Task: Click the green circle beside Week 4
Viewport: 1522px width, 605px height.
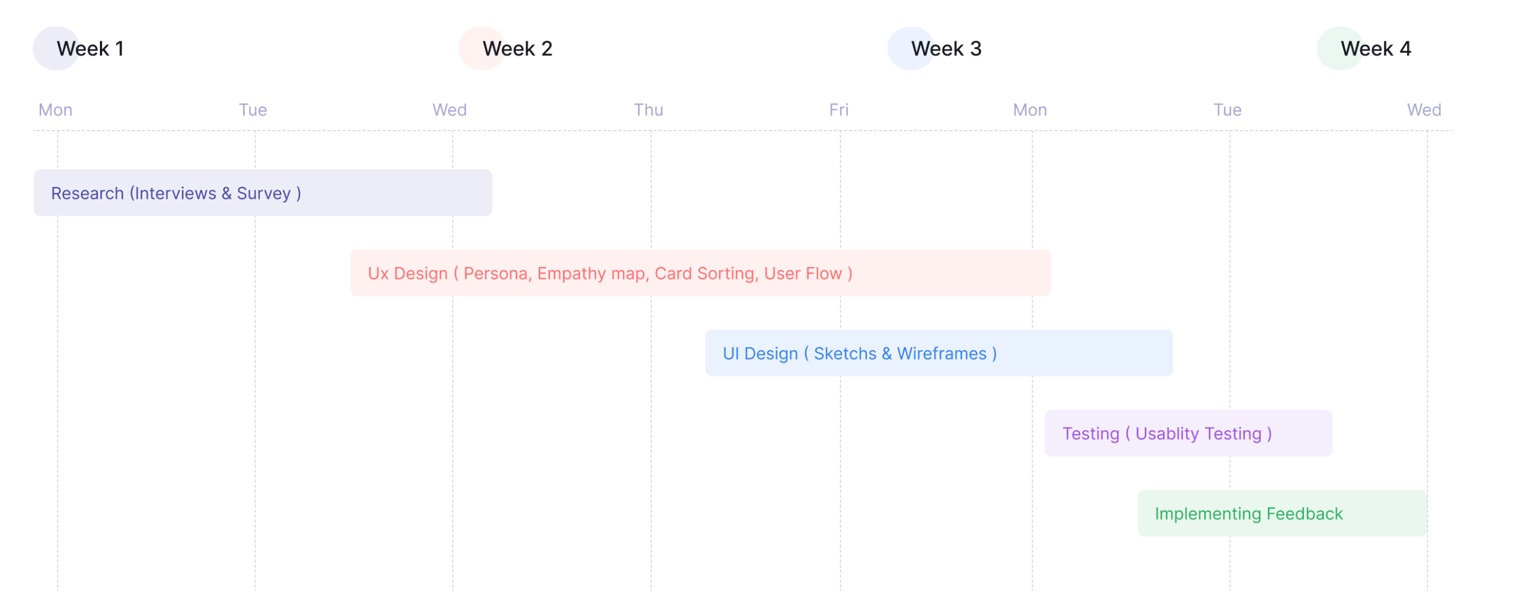Action: coord(1329,48)
